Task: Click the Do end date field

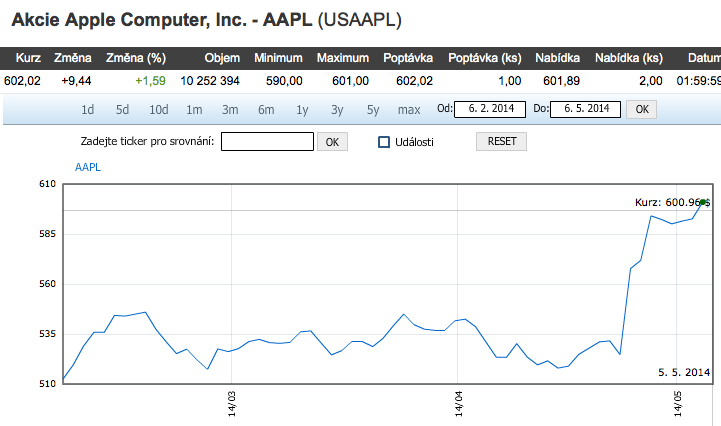Action: tap(586, 109)
